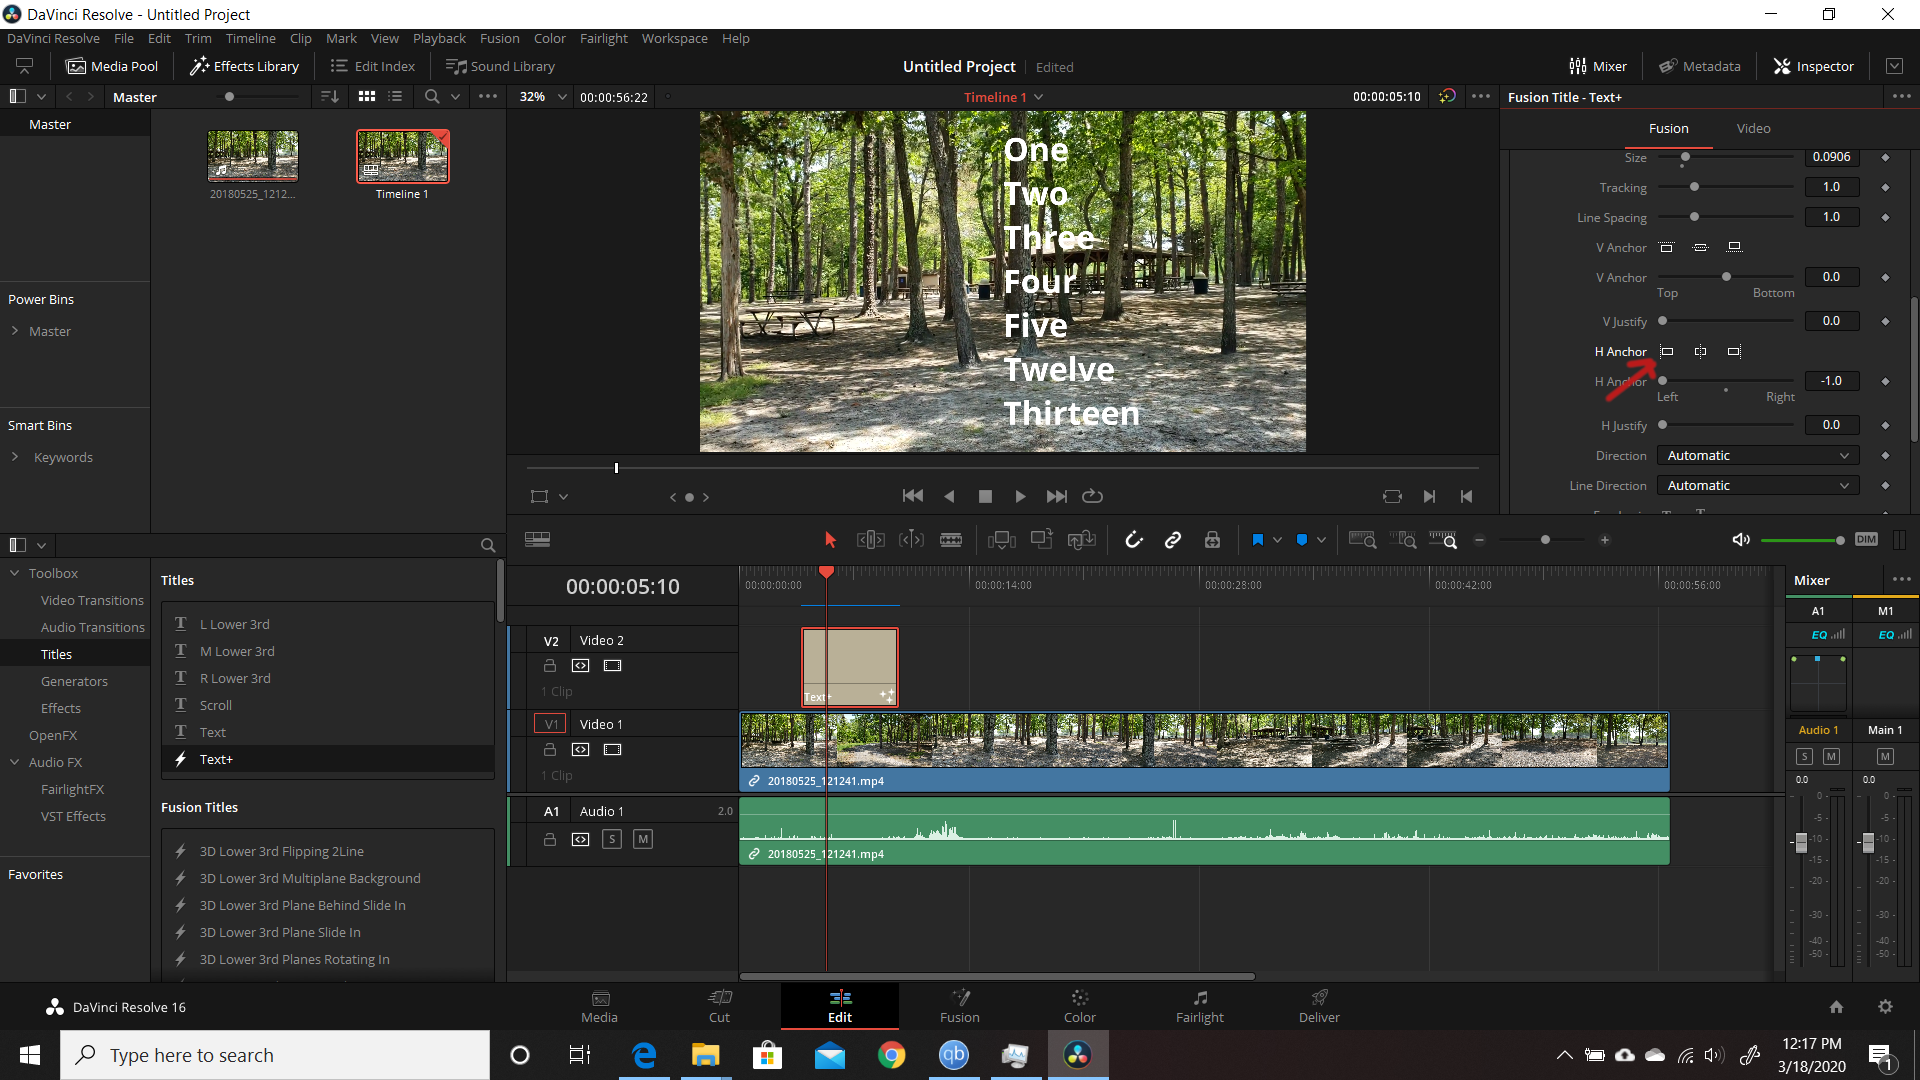Image resolution: width=1920 pixels, height=1080 pixels.
Task: Click media pool sort order icon
Action: pos(330,97)
